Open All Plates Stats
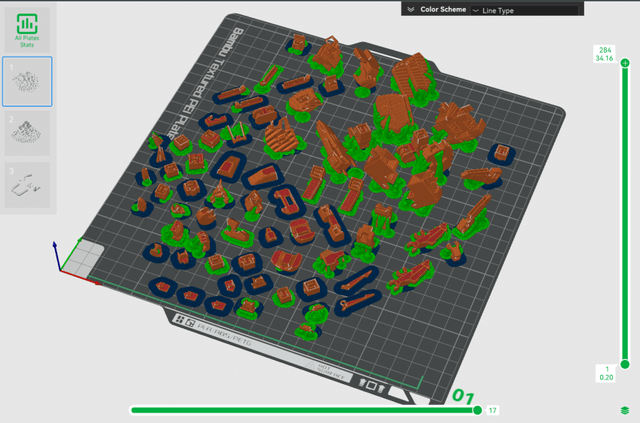Viewport: 640px width, 423px height. click(28, 30)
